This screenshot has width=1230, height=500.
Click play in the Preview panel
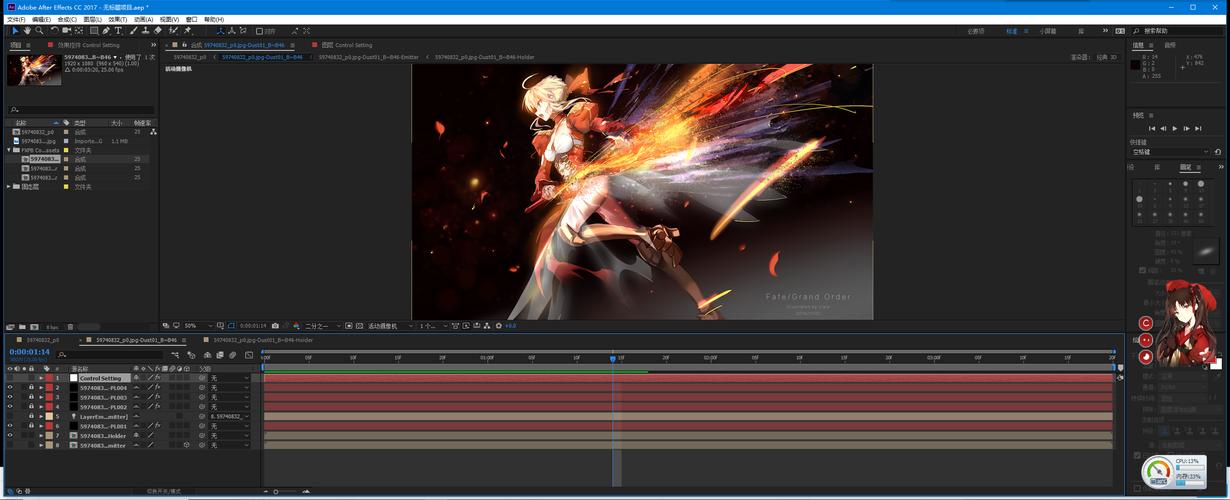[1175, 128]
